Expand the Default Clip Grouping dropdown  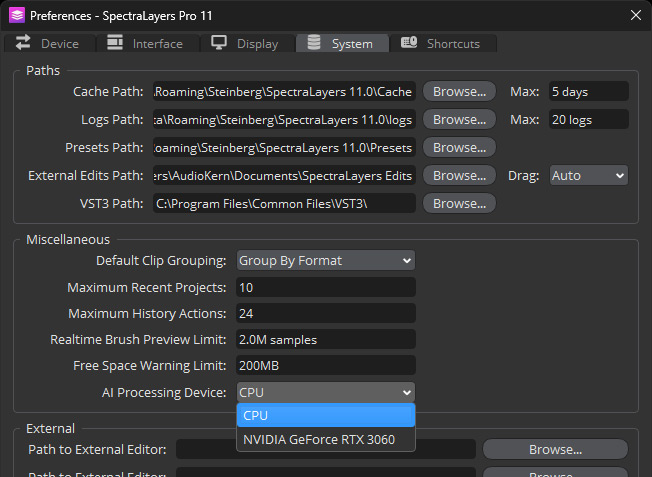325,261
